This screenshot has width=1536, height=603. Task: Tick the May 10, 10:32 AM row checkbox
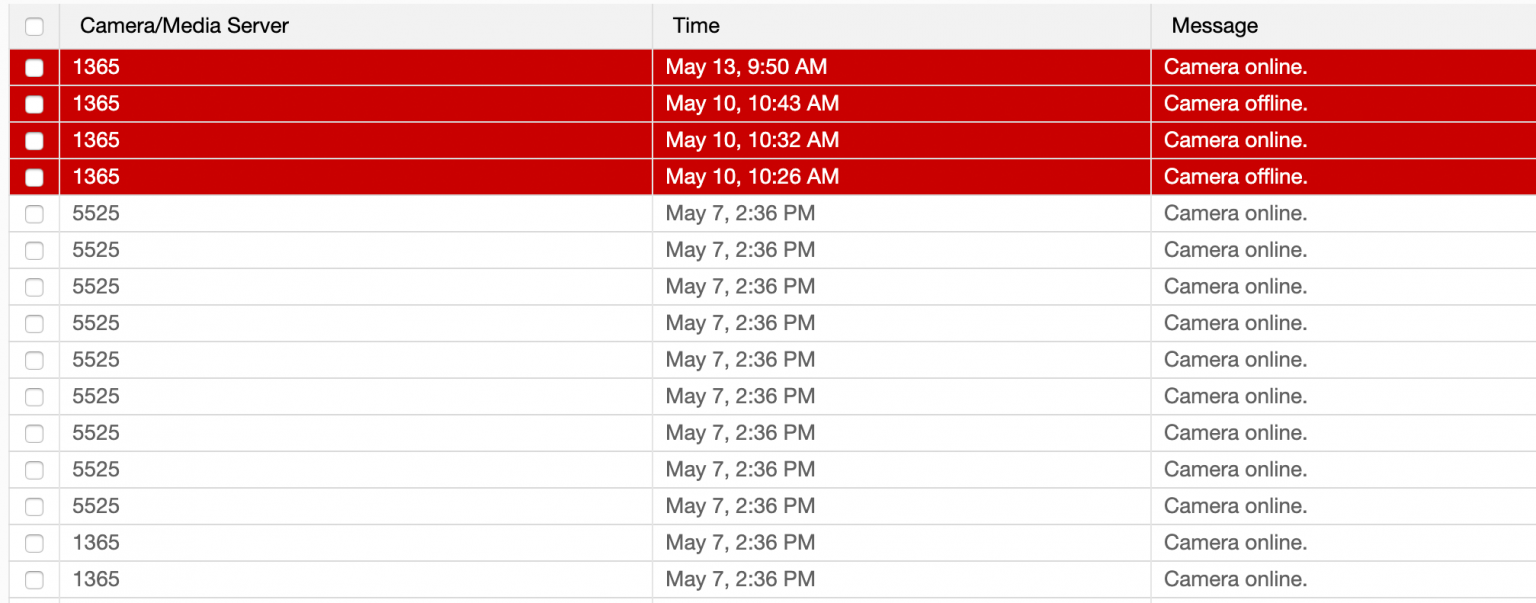click(34, 141)
